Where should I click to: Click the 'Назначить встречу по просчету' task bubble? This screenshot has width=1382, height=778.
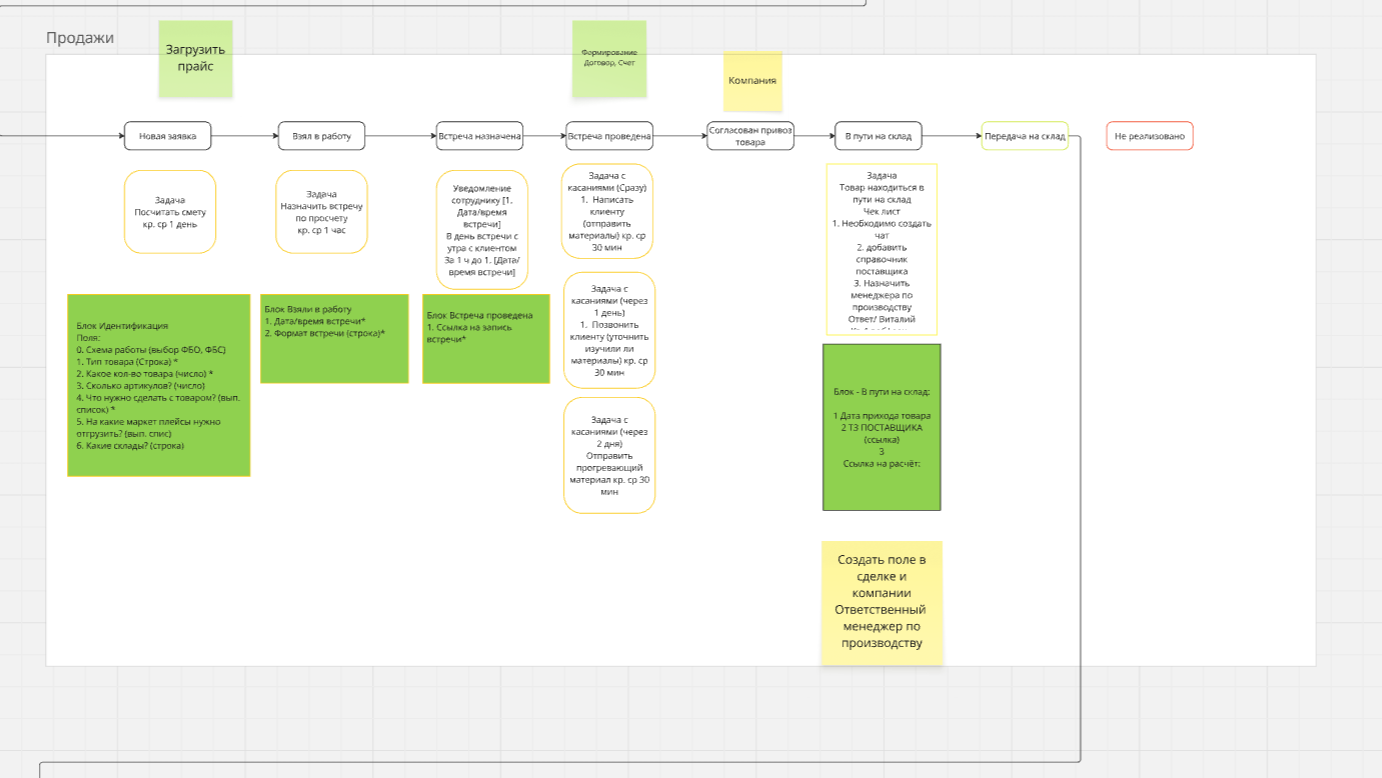(x=322, y=212)
